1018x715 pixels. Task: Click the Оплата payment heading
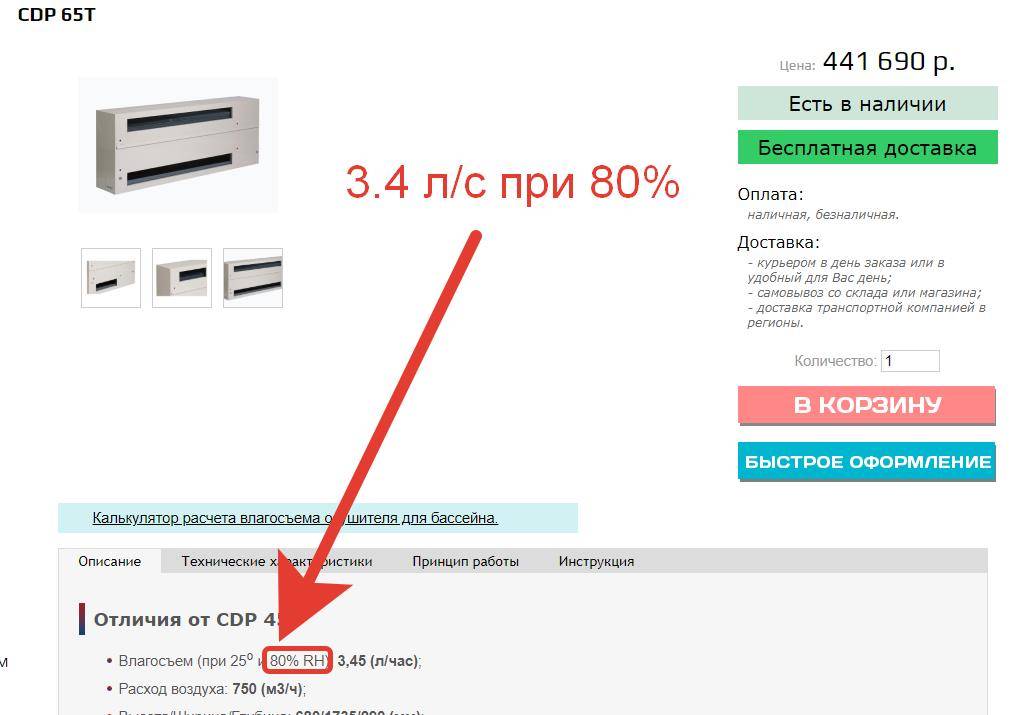click(770, 194)
